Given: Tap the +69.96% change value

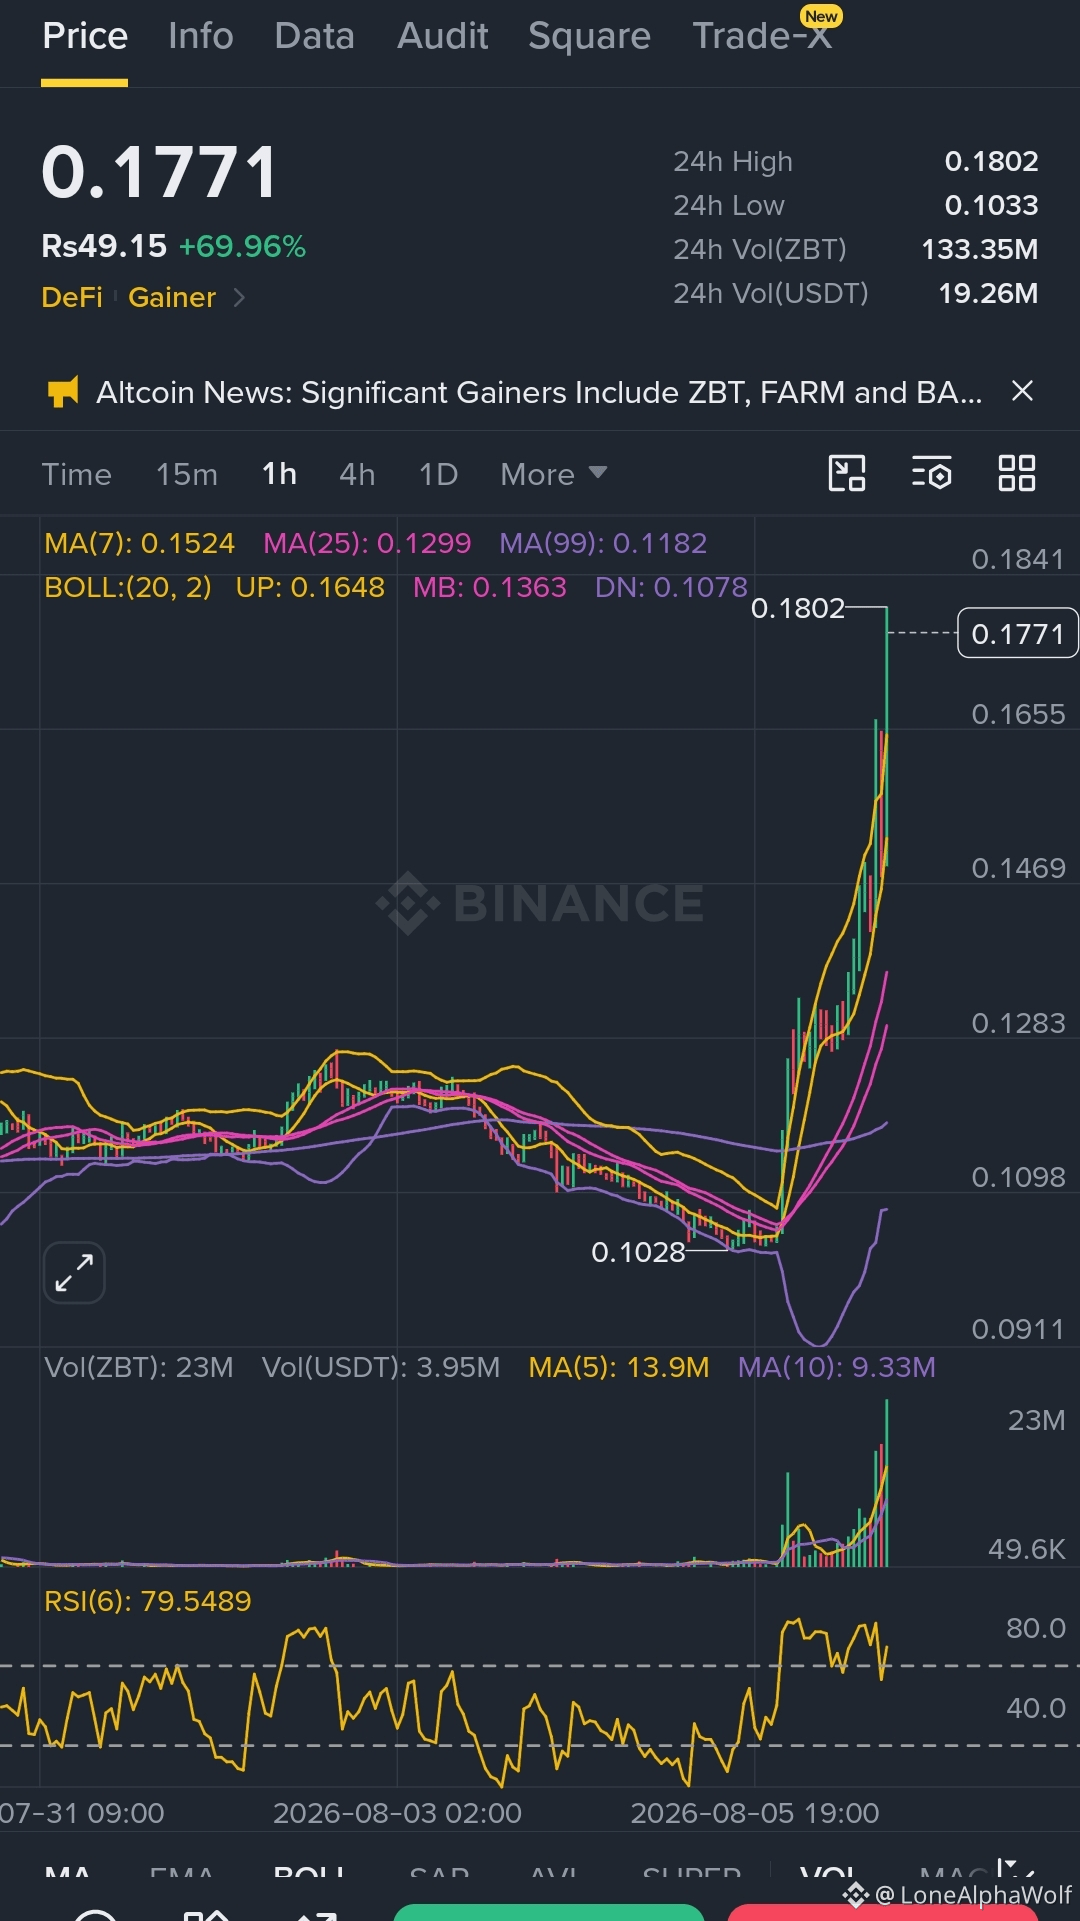Looking at the screenshot, I should 242,246.
